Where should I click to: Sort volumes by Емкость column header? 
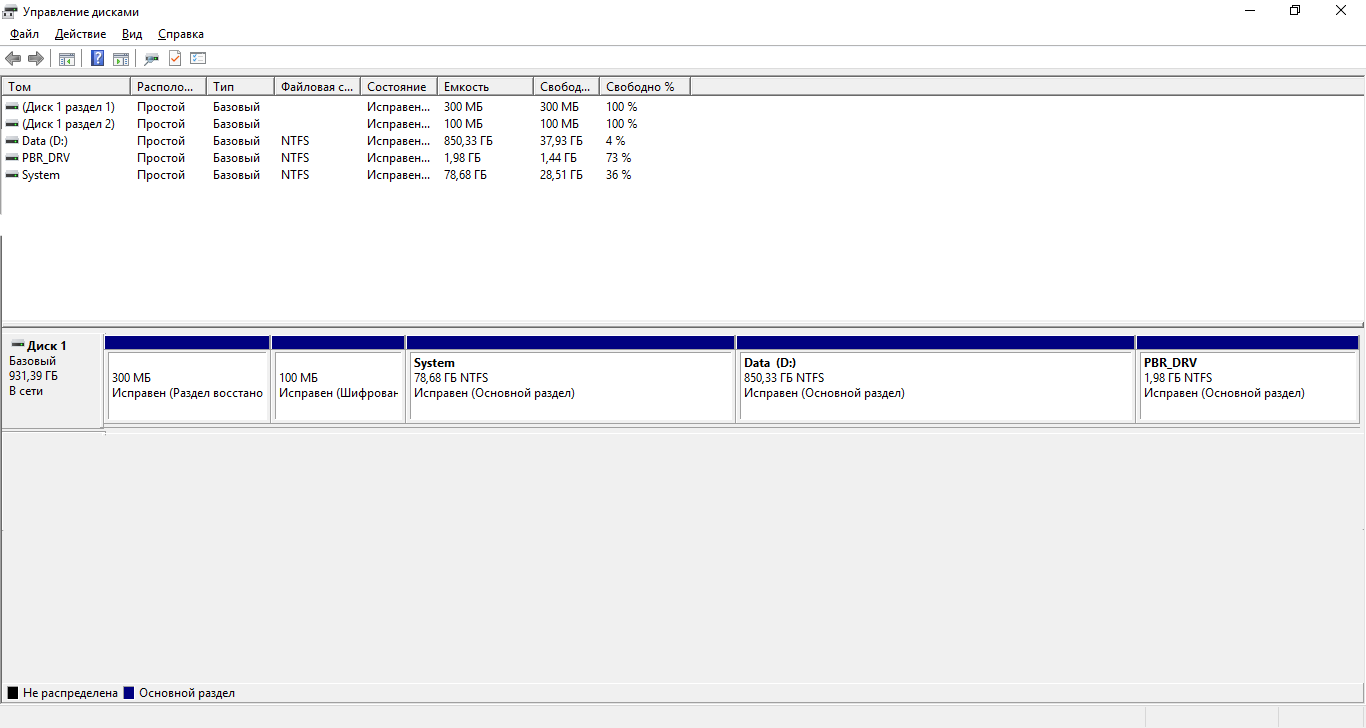coord(484,87)
